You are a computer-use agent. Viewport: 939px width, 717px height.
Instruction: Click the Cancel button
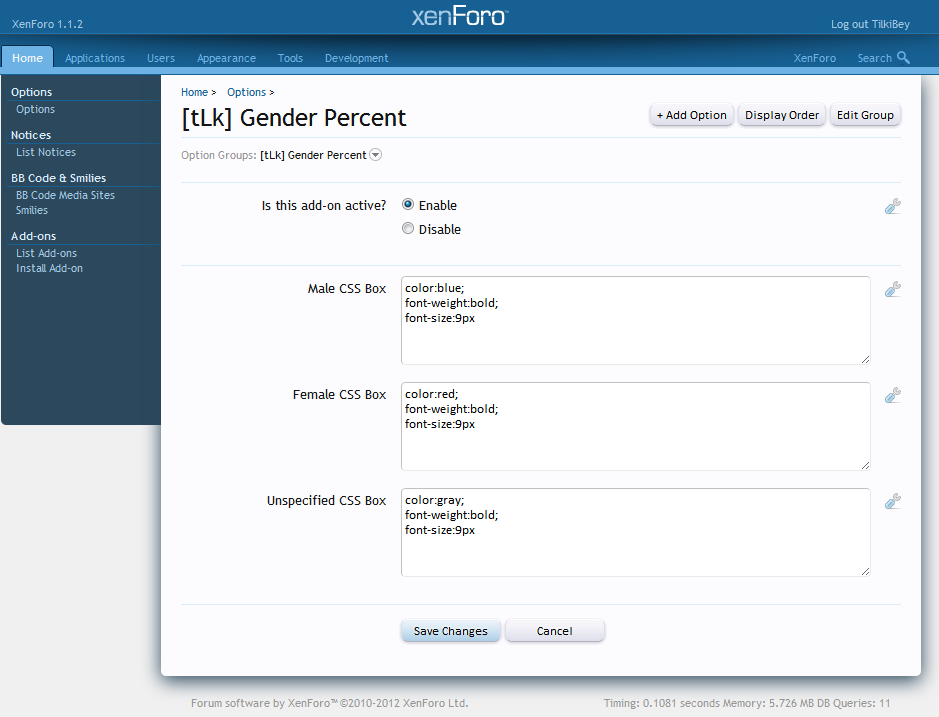coord(554,631)
